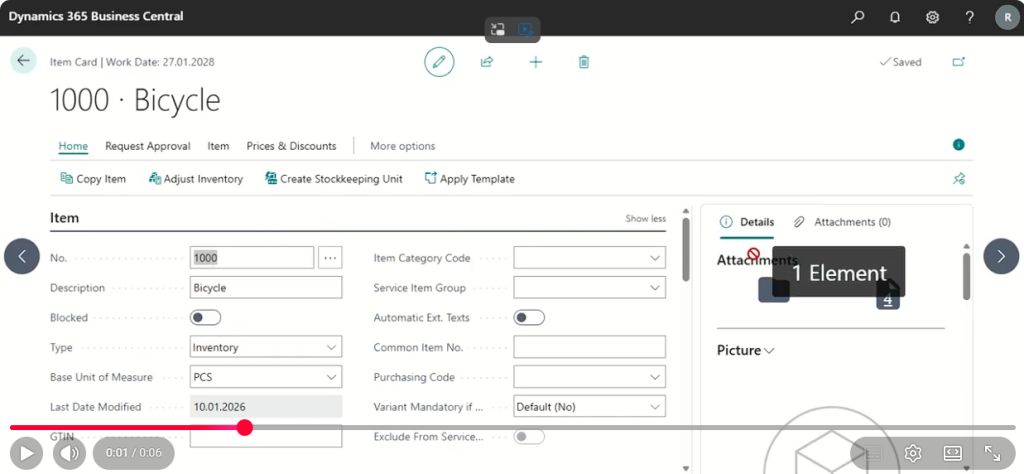Open the notifications bell

pos(895,17)
